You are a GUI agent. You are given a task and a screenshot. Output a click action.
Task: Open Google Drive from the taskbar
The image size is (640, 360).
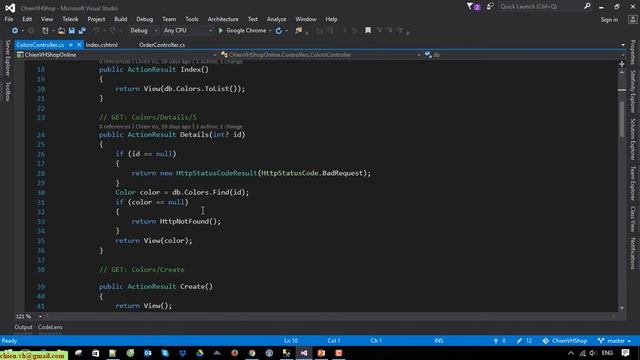(200, 353)
